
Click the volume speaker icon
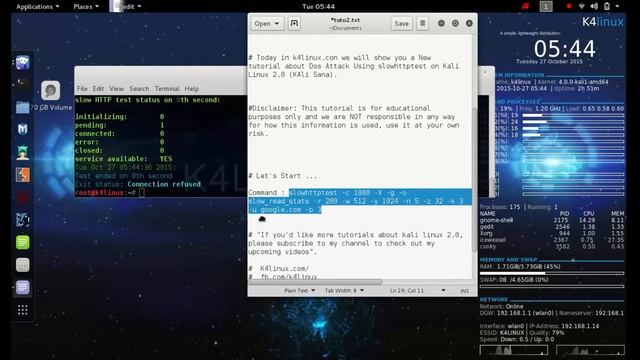click(594, 6)
